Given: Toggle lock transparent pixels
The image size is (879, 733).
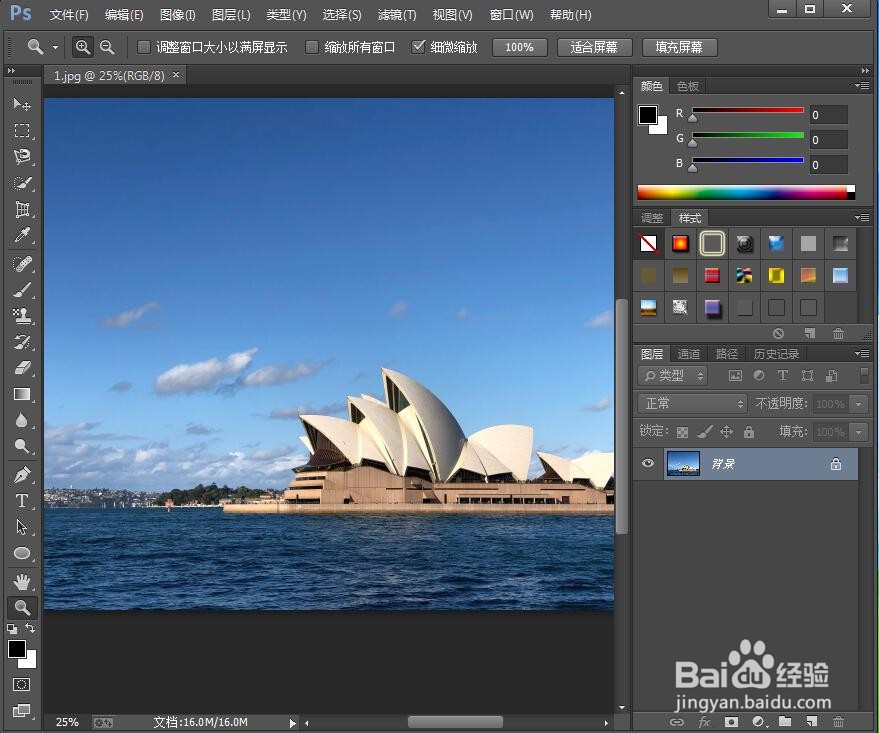Looking at the screenshot, I should tap(682, 432).
